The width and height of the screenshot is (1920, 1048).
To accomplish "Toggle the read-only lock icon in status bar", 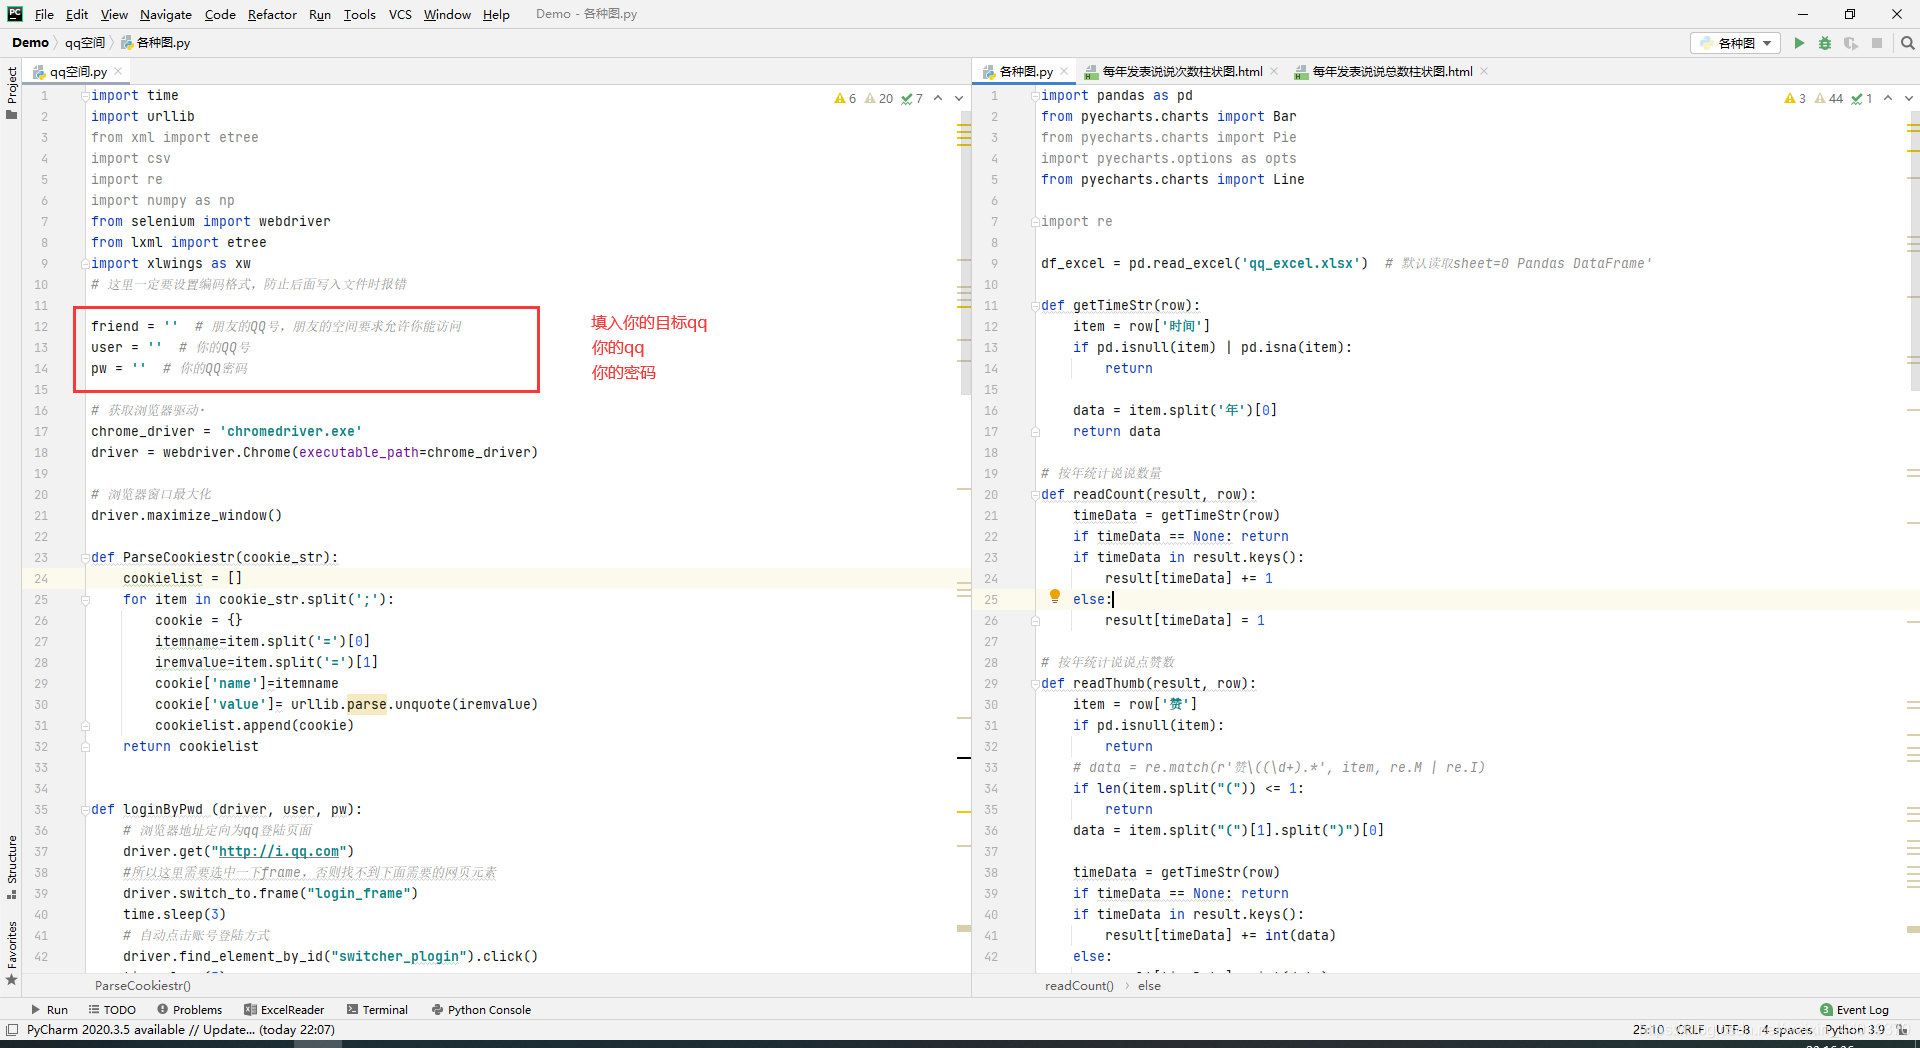I will (1901, 1030).
